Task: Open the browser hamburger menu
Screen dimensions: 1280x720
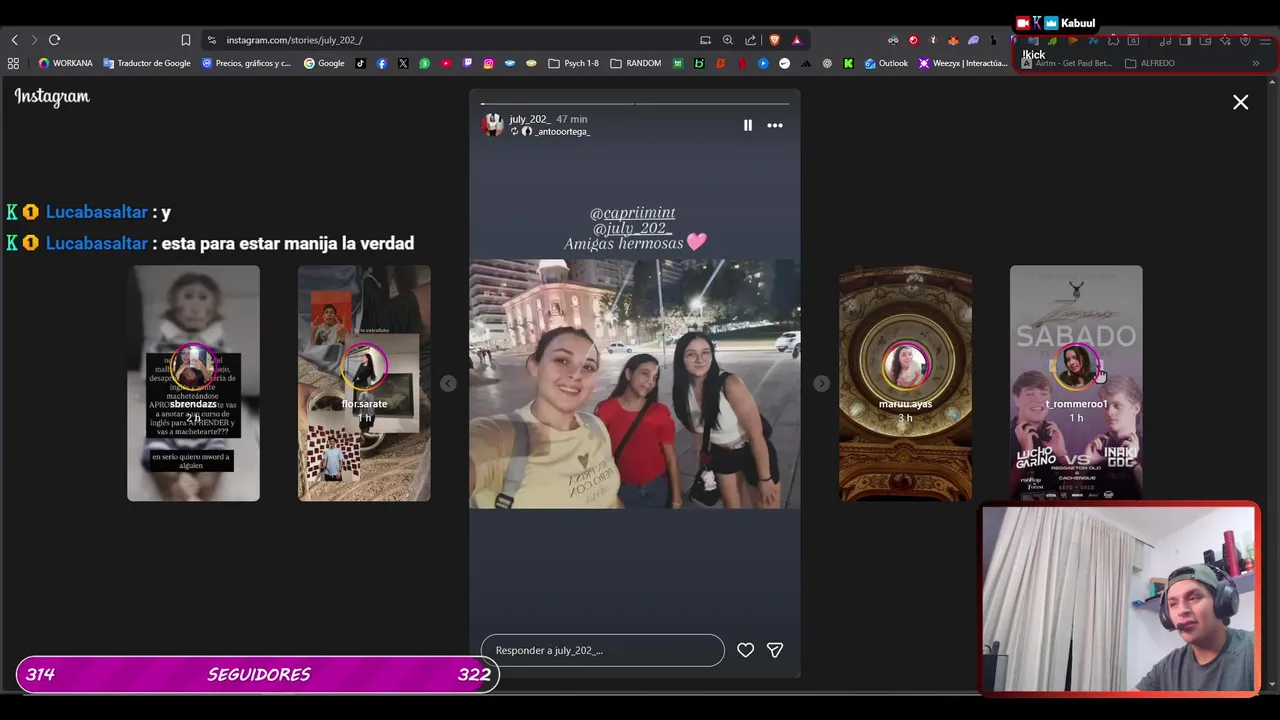Action: [1265, 41]
